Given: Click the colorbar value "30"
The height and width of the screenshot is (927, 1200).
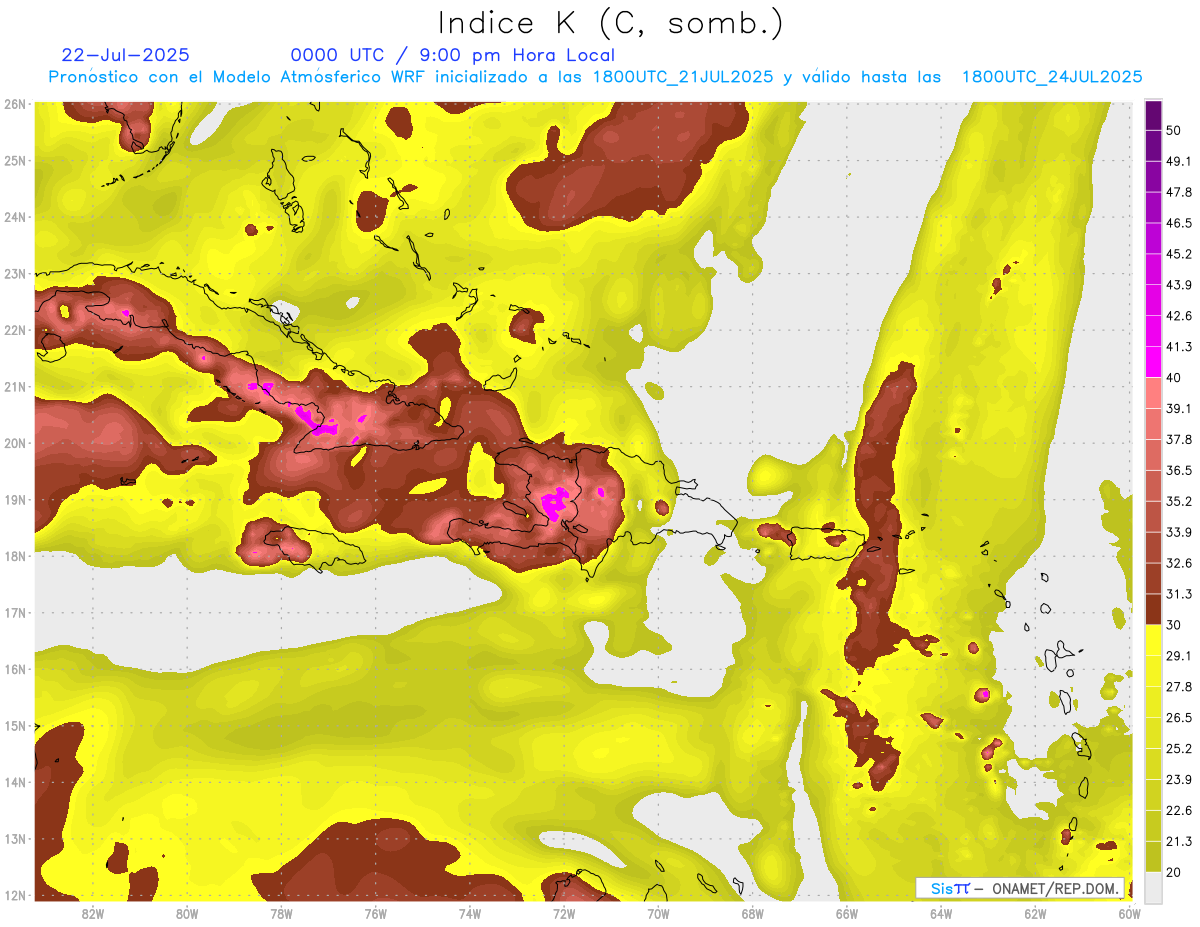Looking at the screenshot, I should coord(1174,625).
